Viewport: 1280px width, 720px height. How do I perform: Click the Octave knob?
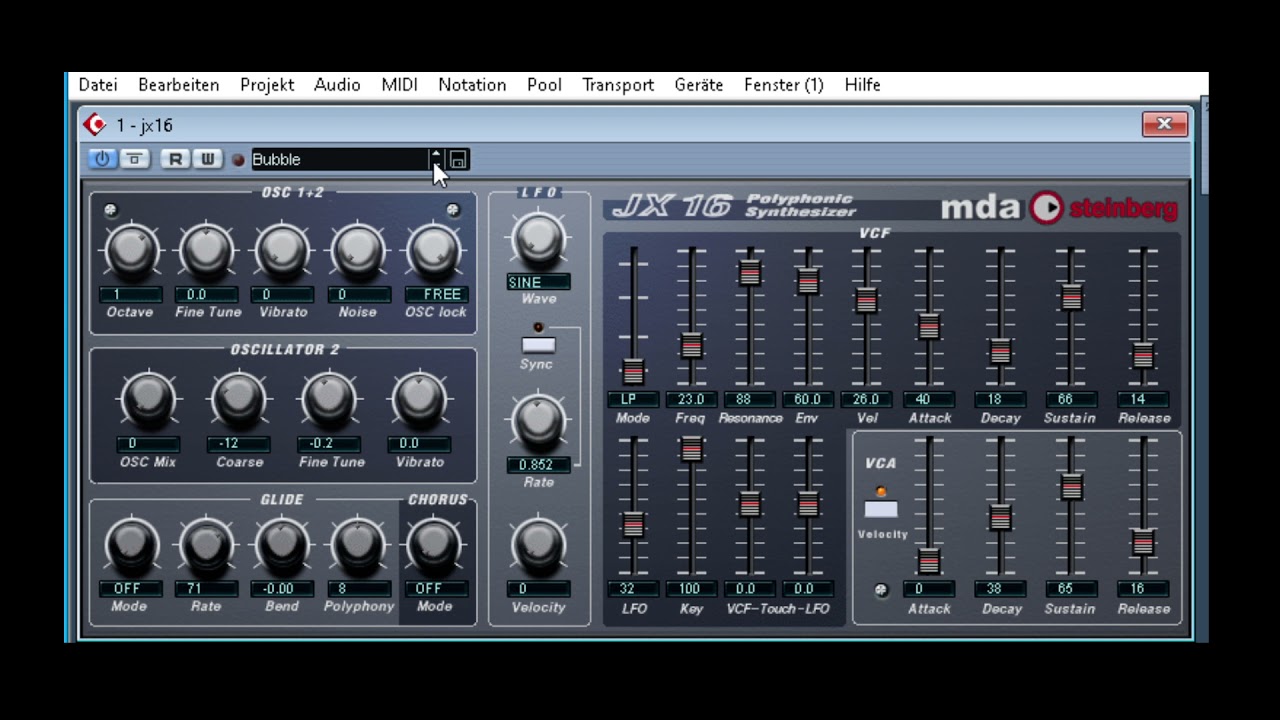tap(131, 251)
